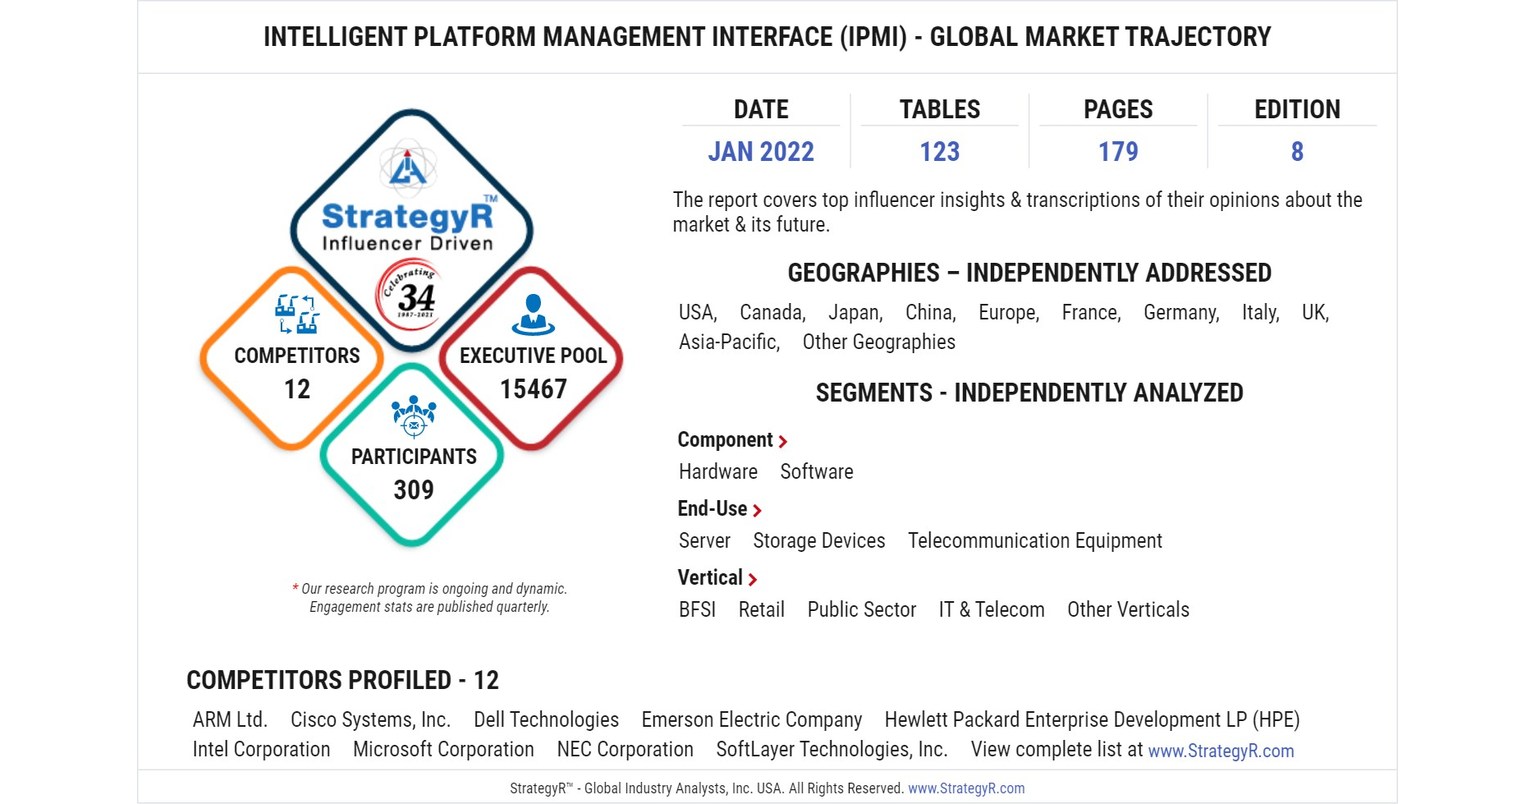1535x804 pixels.
Task: Click the Celebrating 34 anniversary badge
Action: [x=408, y=294]
